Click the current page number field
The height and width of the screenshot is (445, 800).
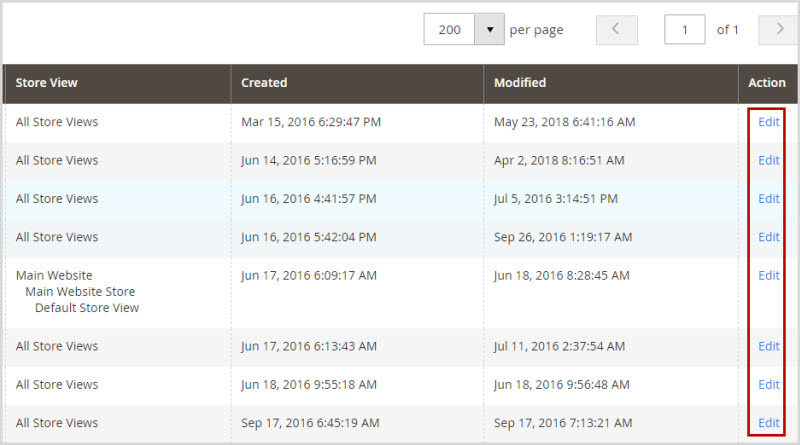[x=685, y=30]
